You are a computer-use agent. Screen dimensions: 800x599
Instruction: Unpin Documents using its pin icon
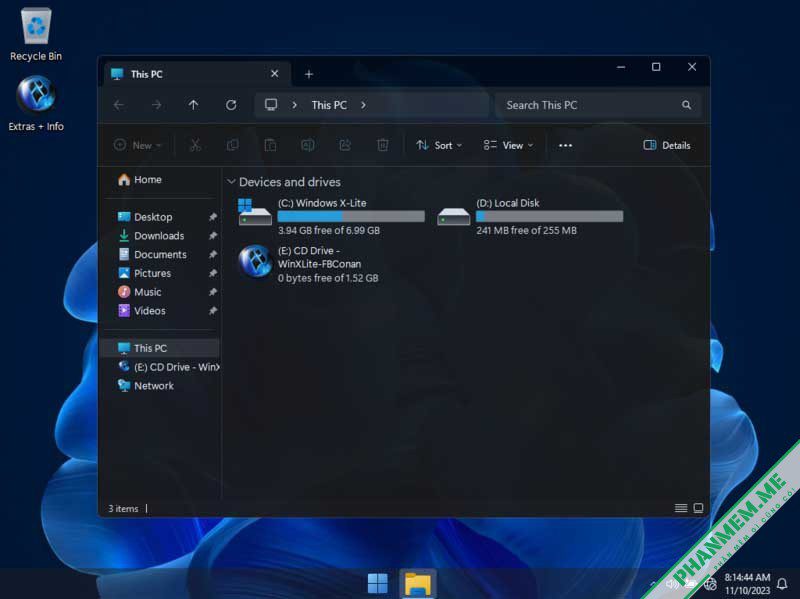(x=213, y=255)
